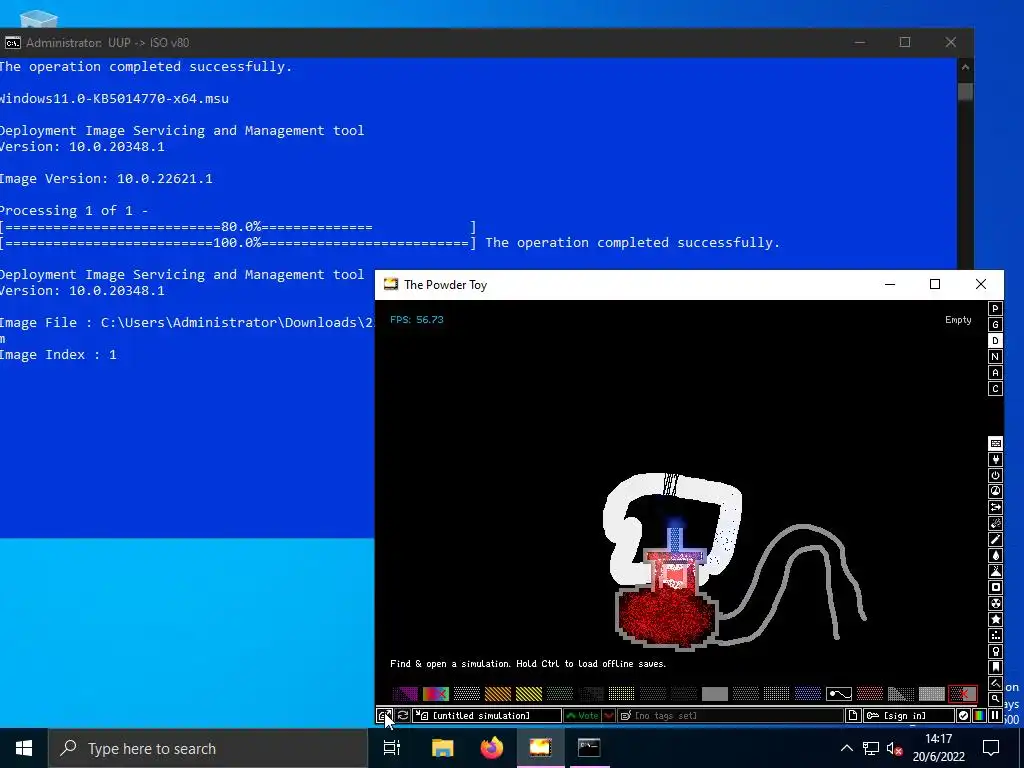Pick the red dotted wall swatch

tap(869, 694)
